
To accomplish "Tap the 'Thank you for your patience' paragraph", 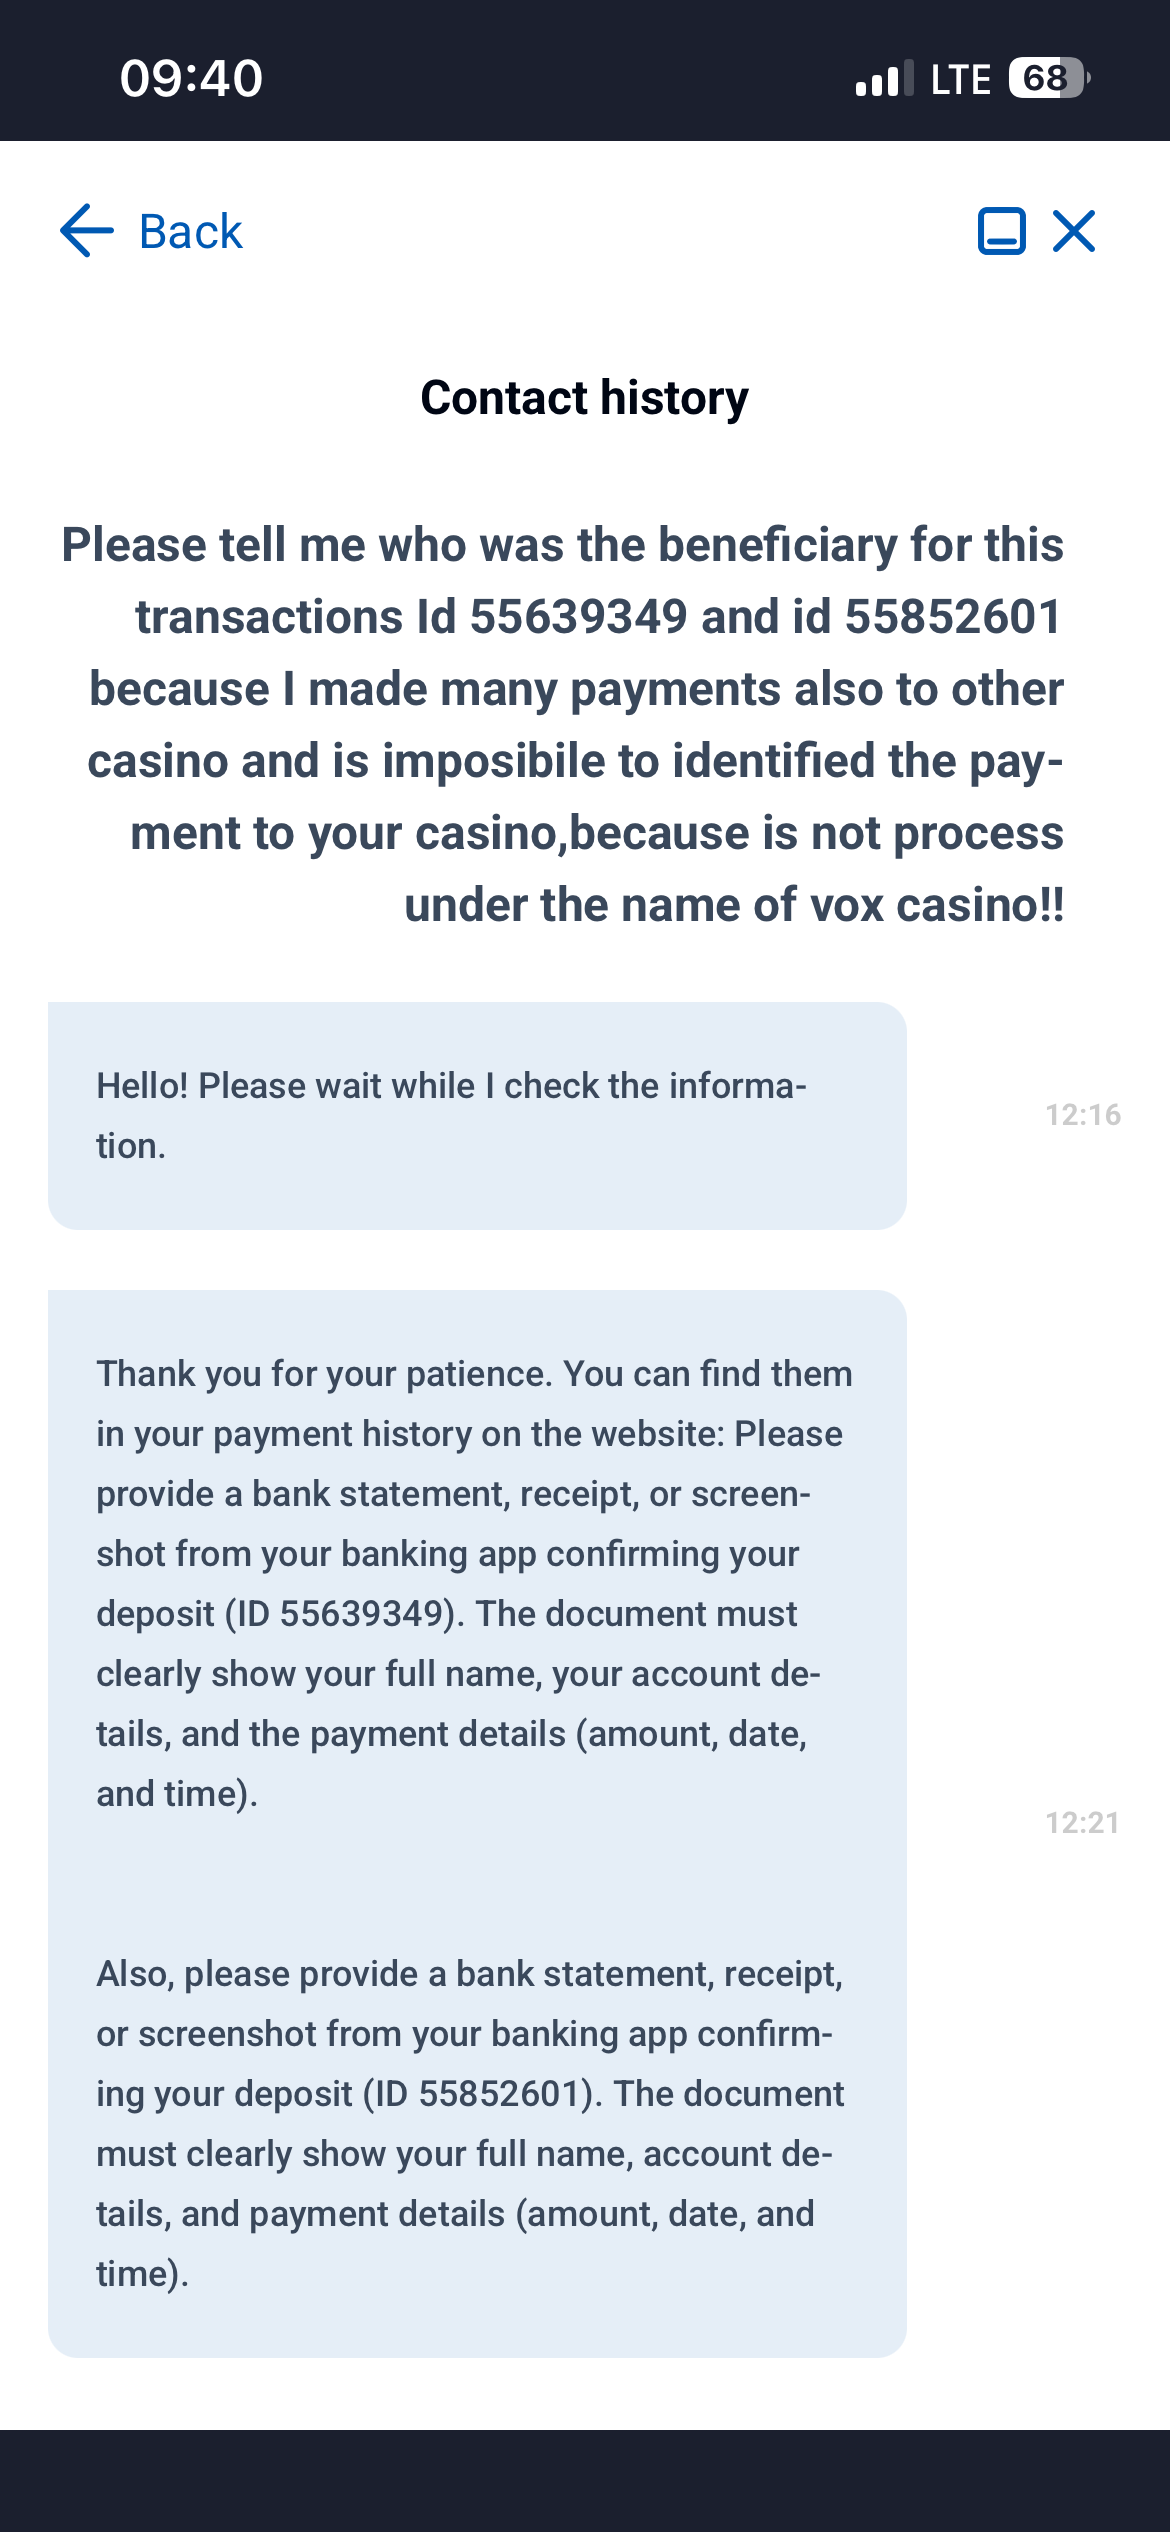I will 472,1583.
